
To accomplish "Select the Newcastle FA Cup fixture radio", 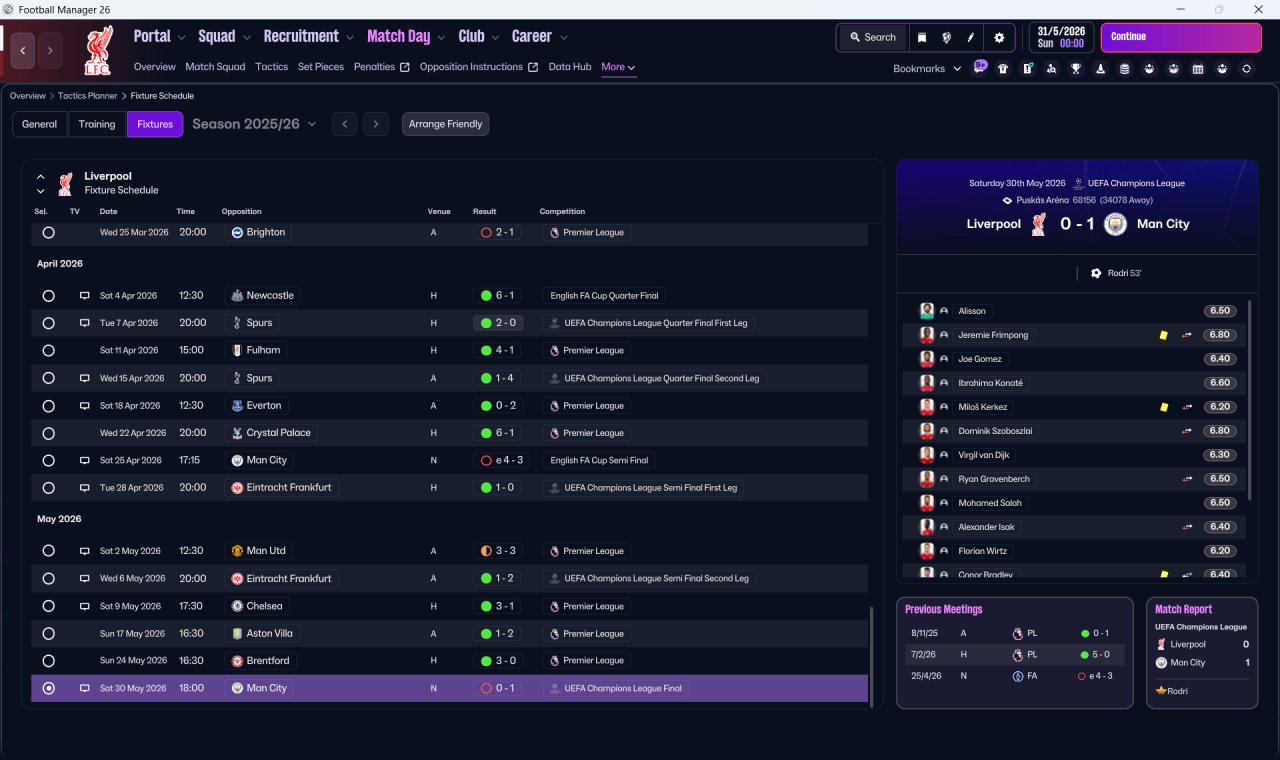I will (48, 296).
